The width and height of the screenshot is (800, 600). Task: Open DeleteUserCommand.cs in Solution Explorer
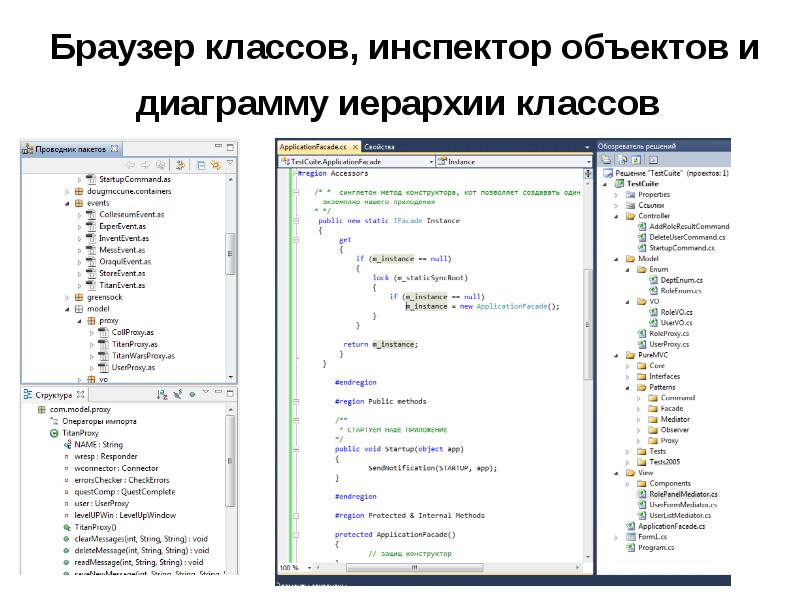click(687, 237)
